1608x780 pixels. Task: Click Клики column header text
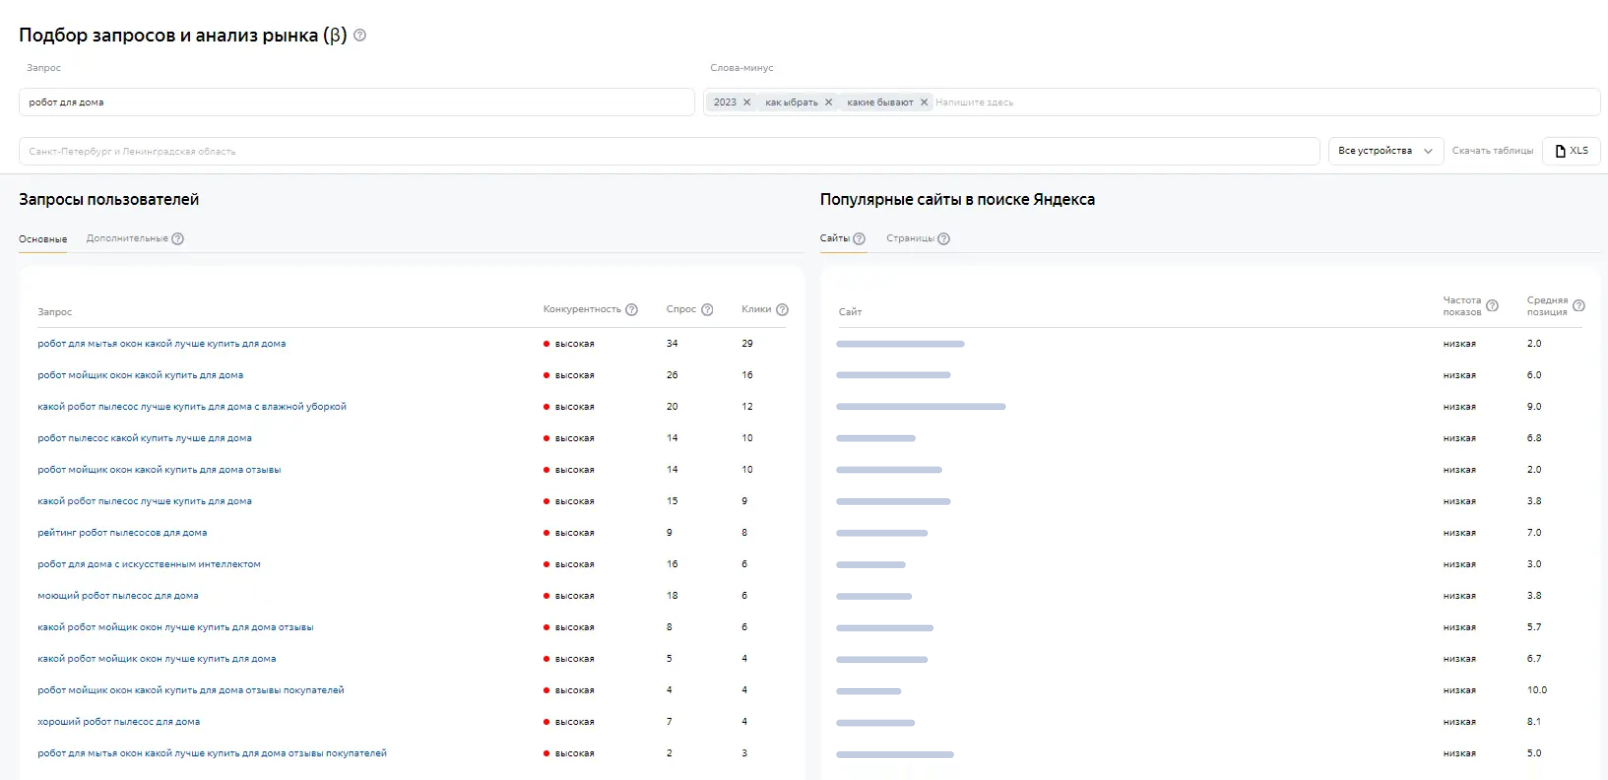pos(756,310)
